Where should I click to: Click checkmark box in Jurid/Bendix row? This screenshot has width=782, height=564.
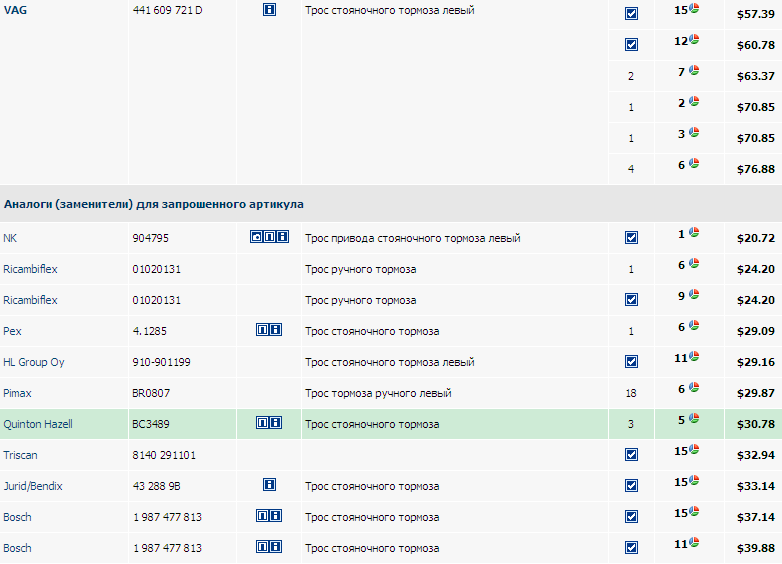click(631, 485)
